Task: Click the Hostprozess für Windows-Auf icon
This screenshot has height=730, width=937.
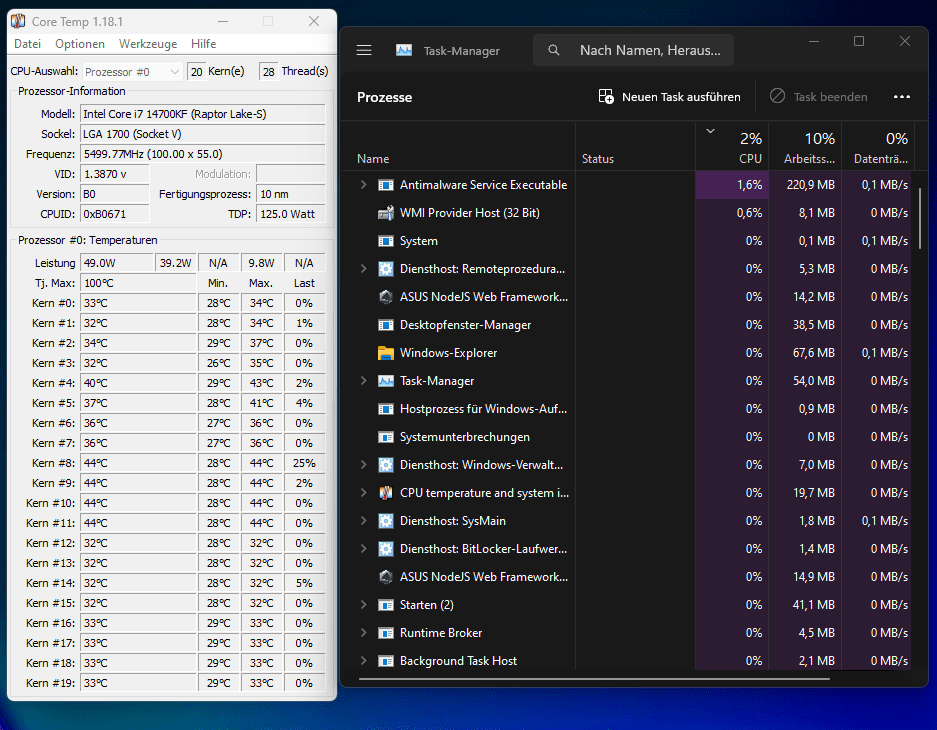Action: [386, 409]
